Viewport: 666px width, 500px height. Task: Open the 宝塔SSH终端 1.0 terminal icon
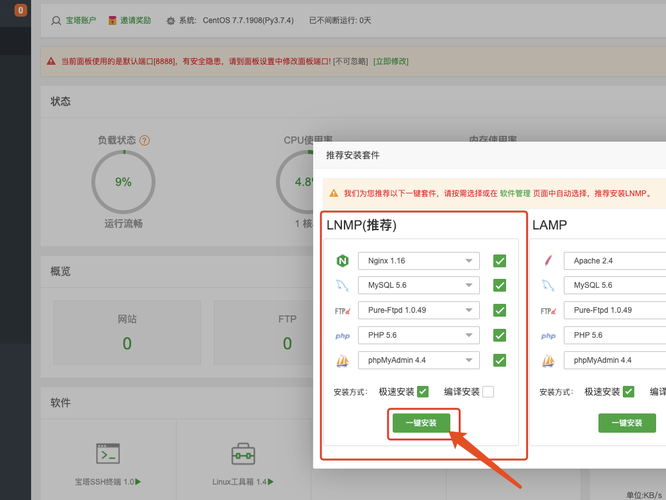(108, 454)
